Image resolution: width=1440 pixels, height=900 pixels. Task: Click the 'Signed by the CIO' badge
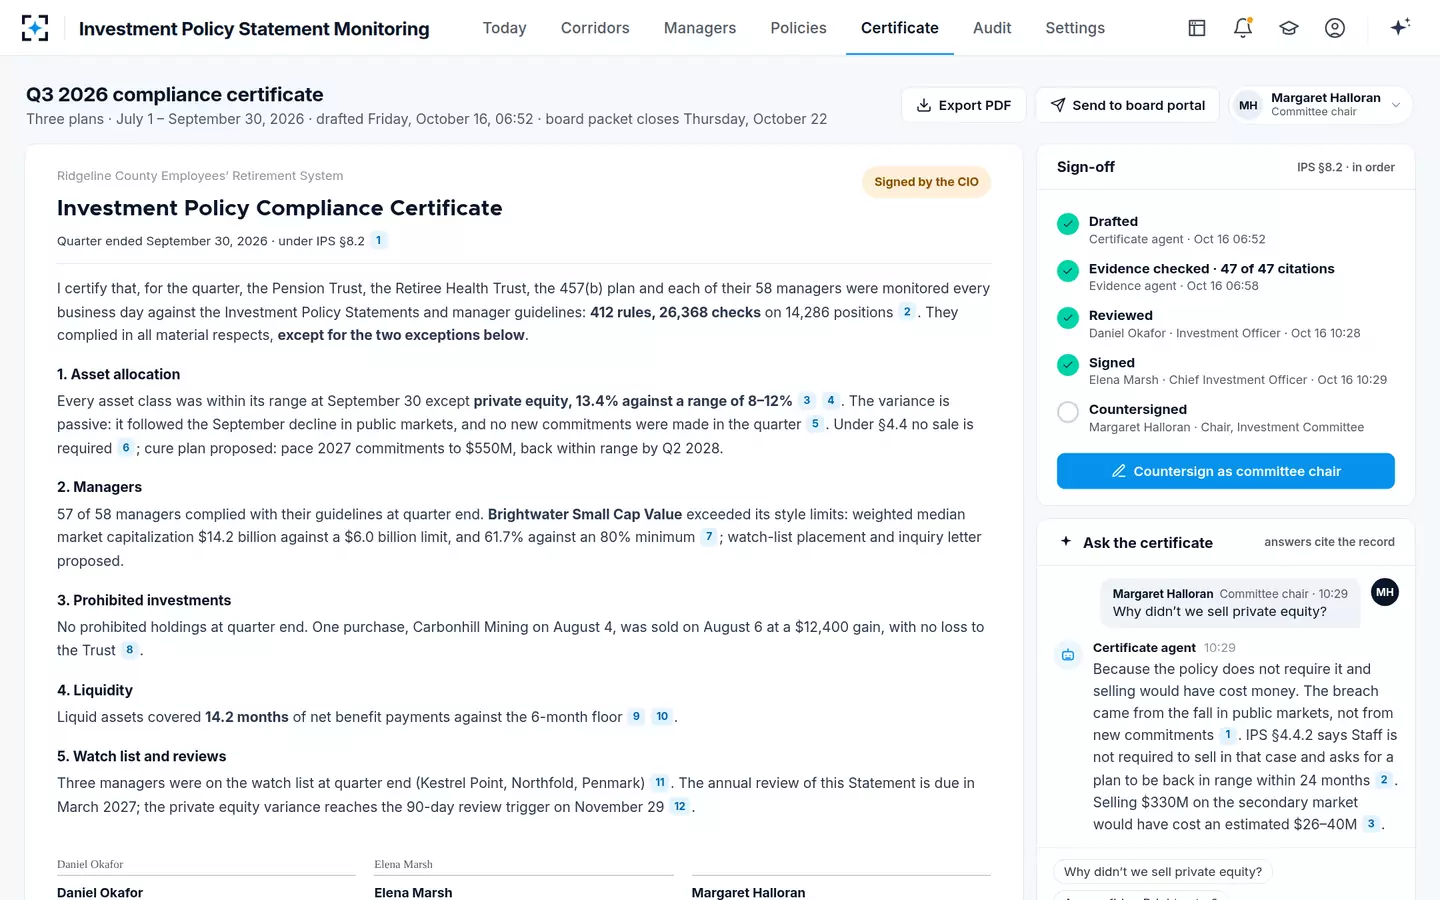(x=926, y=182)
